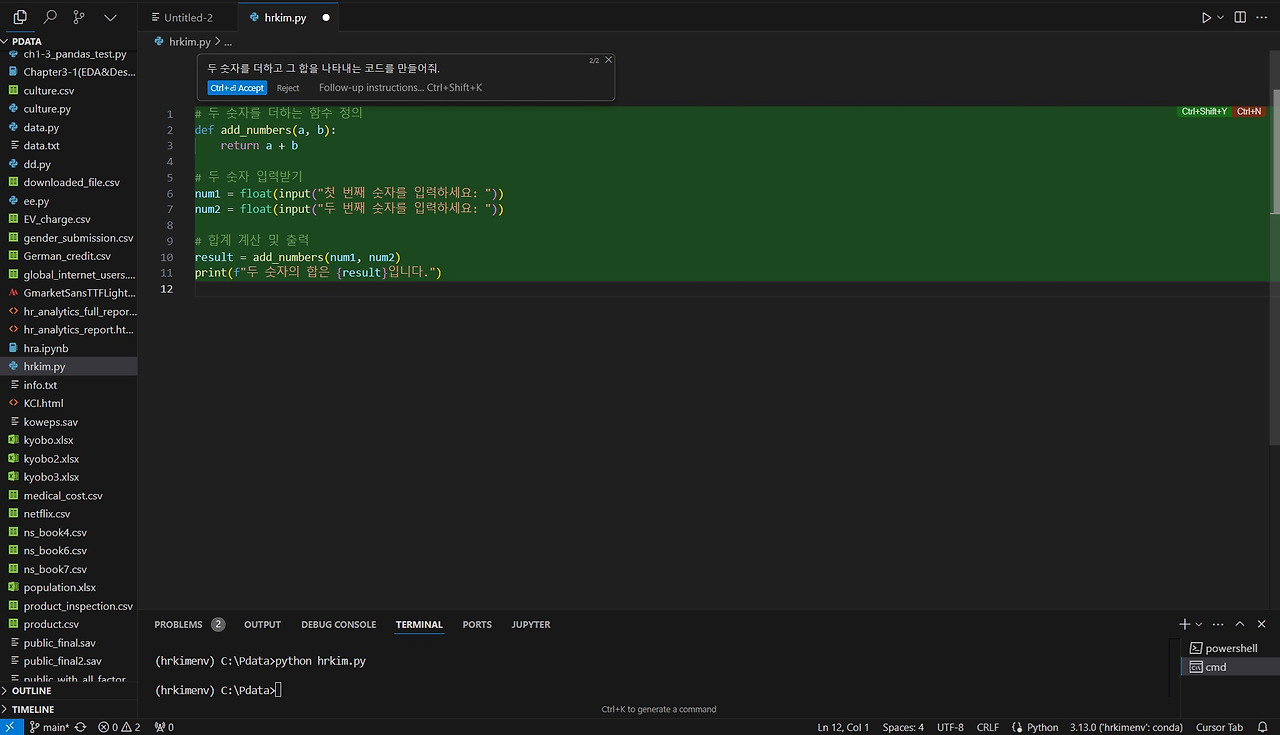Select downloaded_file.csv in the explorer
The width and height of the screenshot is (1280, 735).
69,182
